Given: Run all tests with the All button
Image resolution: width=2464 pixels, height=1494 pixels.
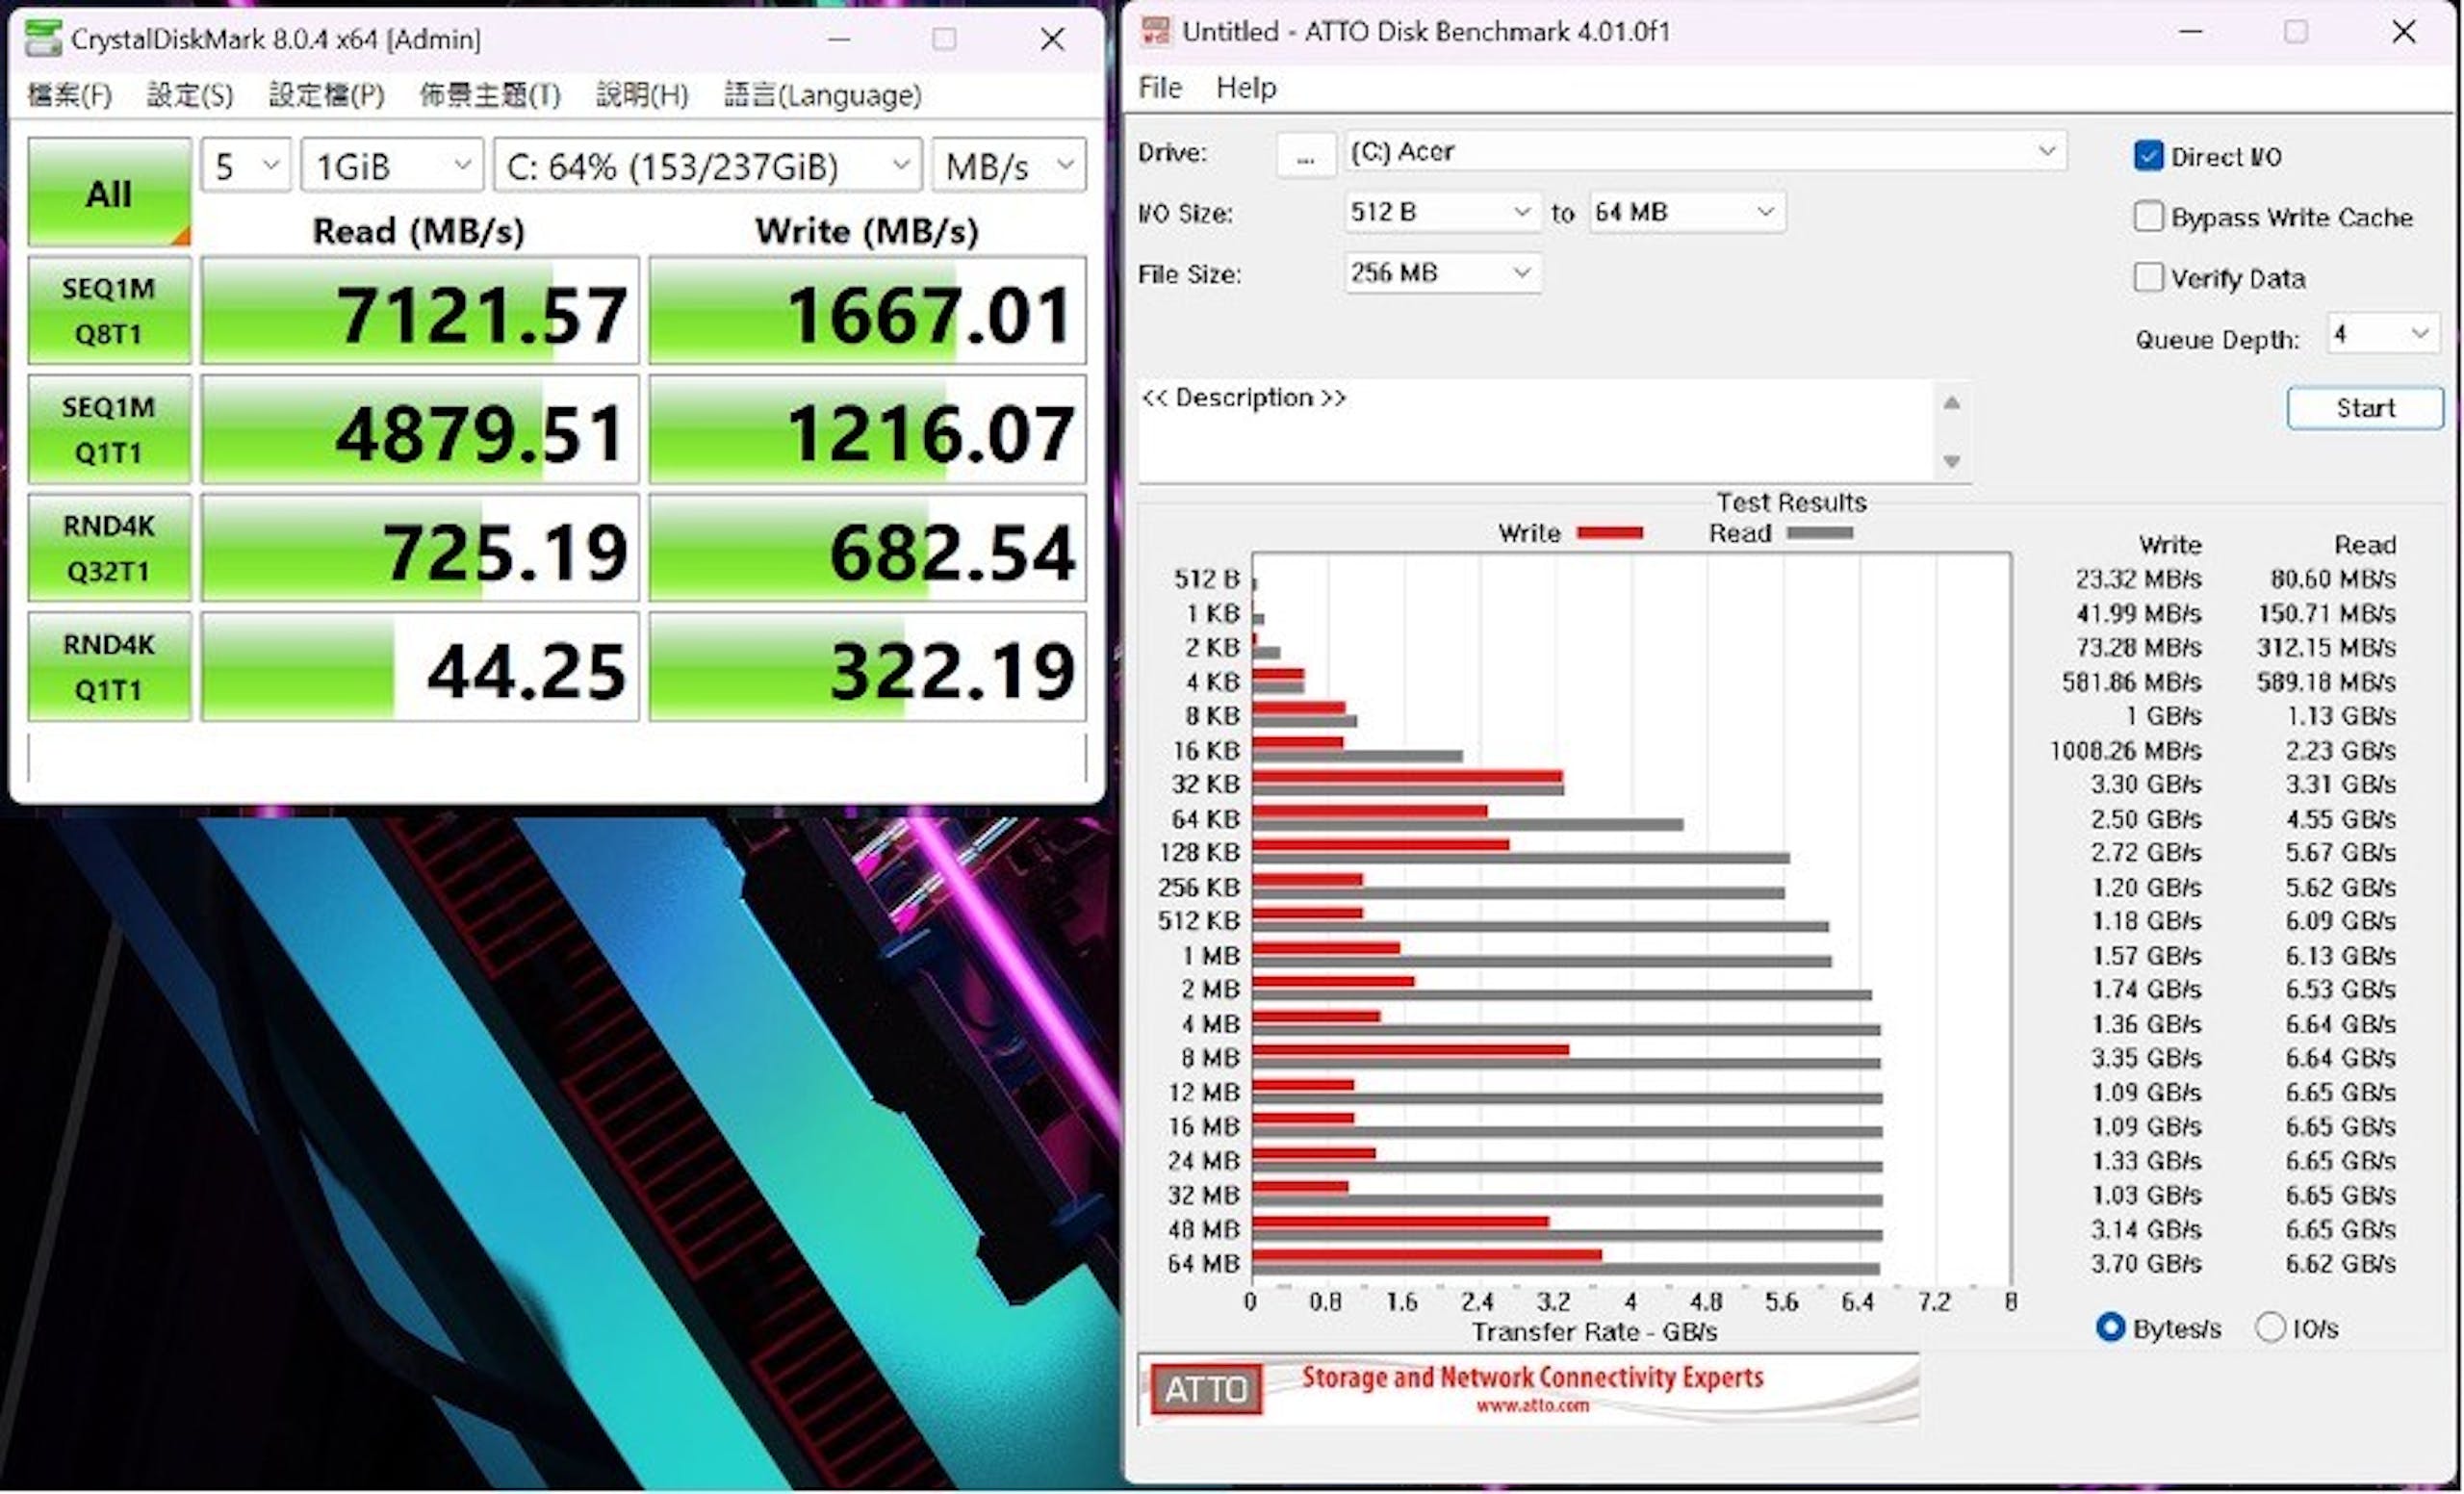Looking at the screenshot, I should pos(109,192).
